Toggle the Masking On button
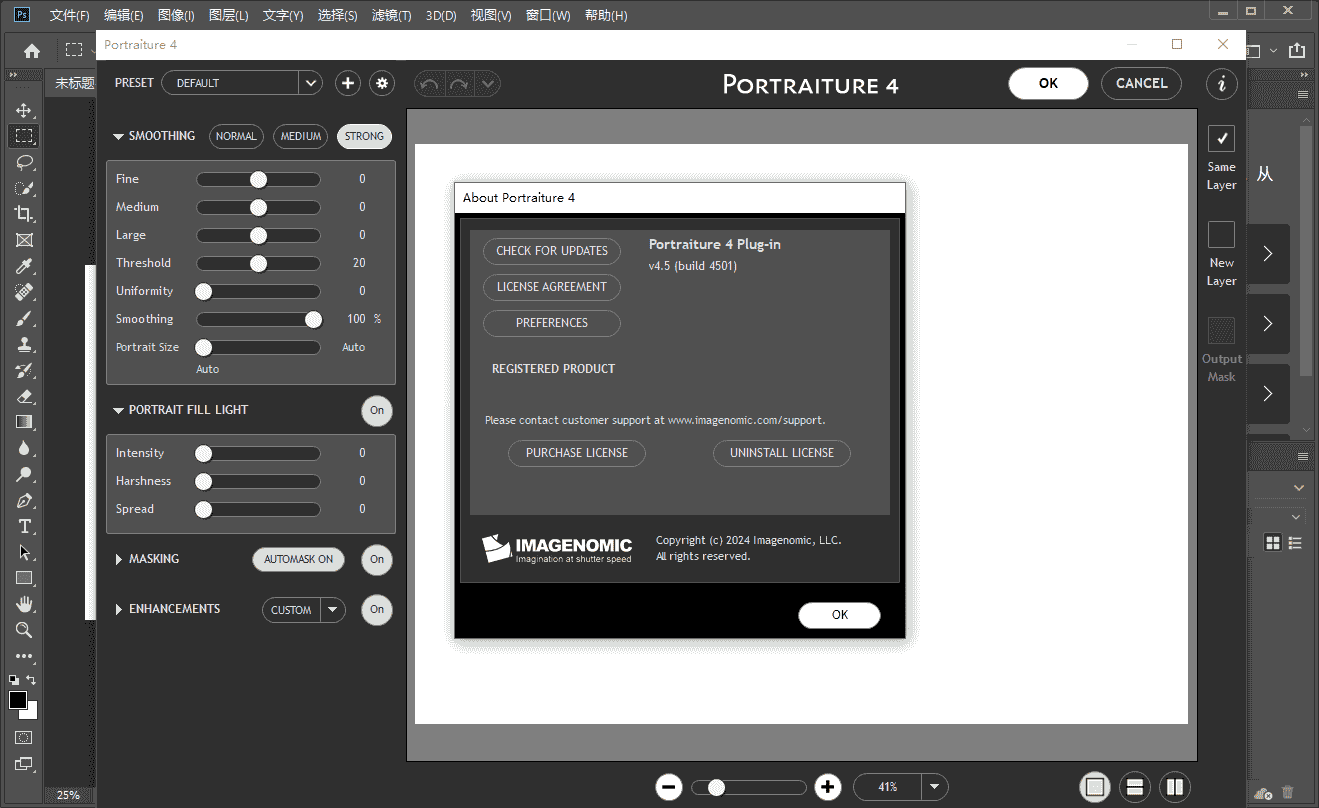The width and height of the screenshot is (1319, 808). click(x=377, y=559)
